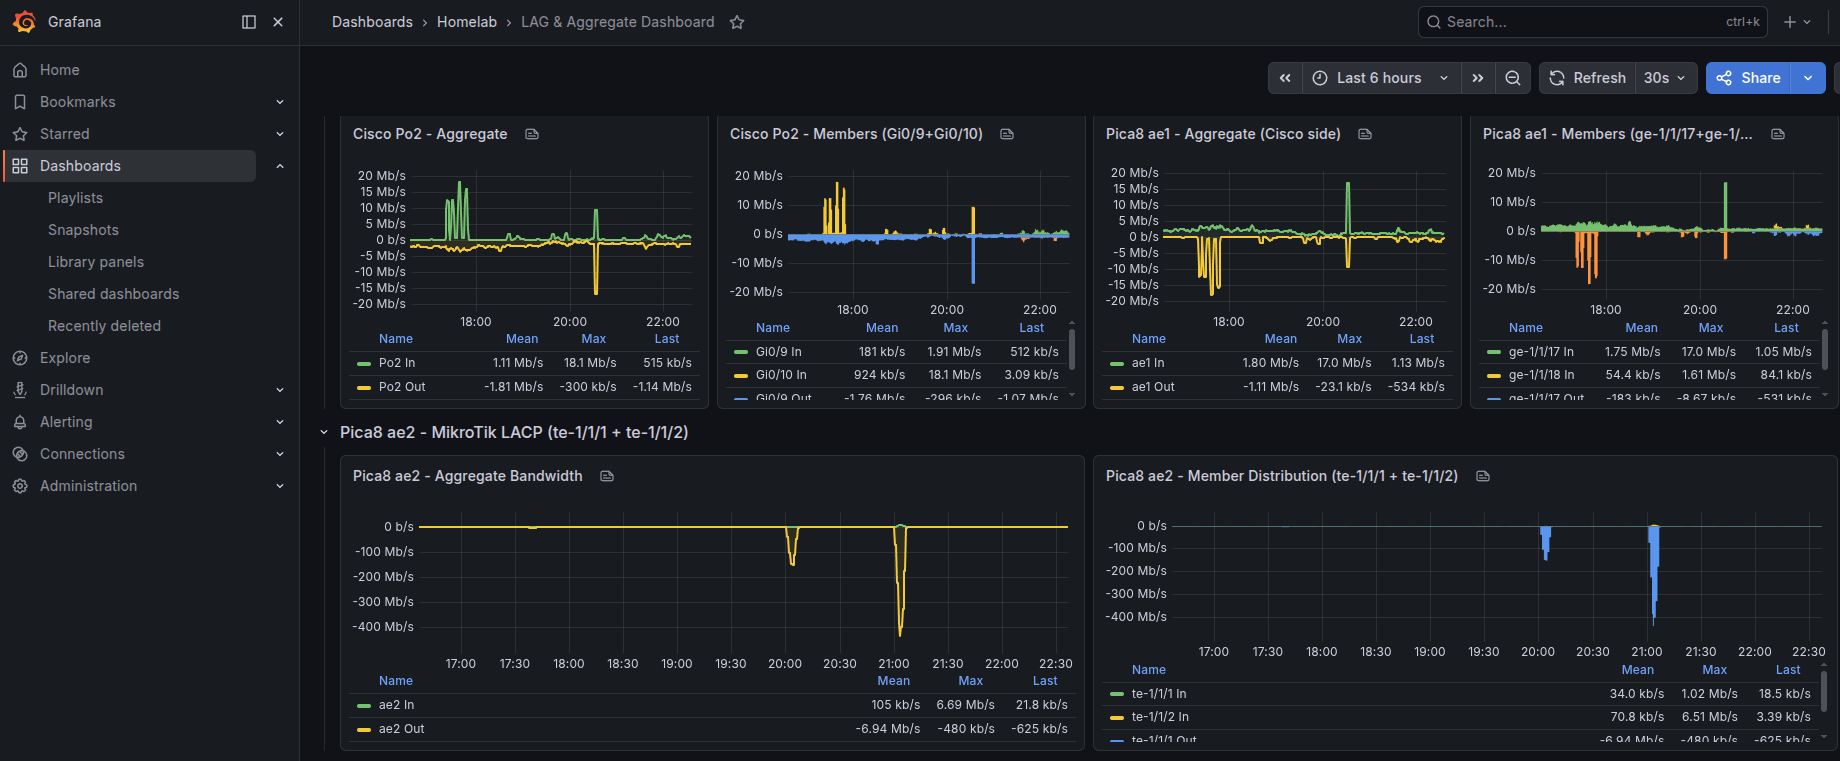Expand the Alerting section chevron

280,422
